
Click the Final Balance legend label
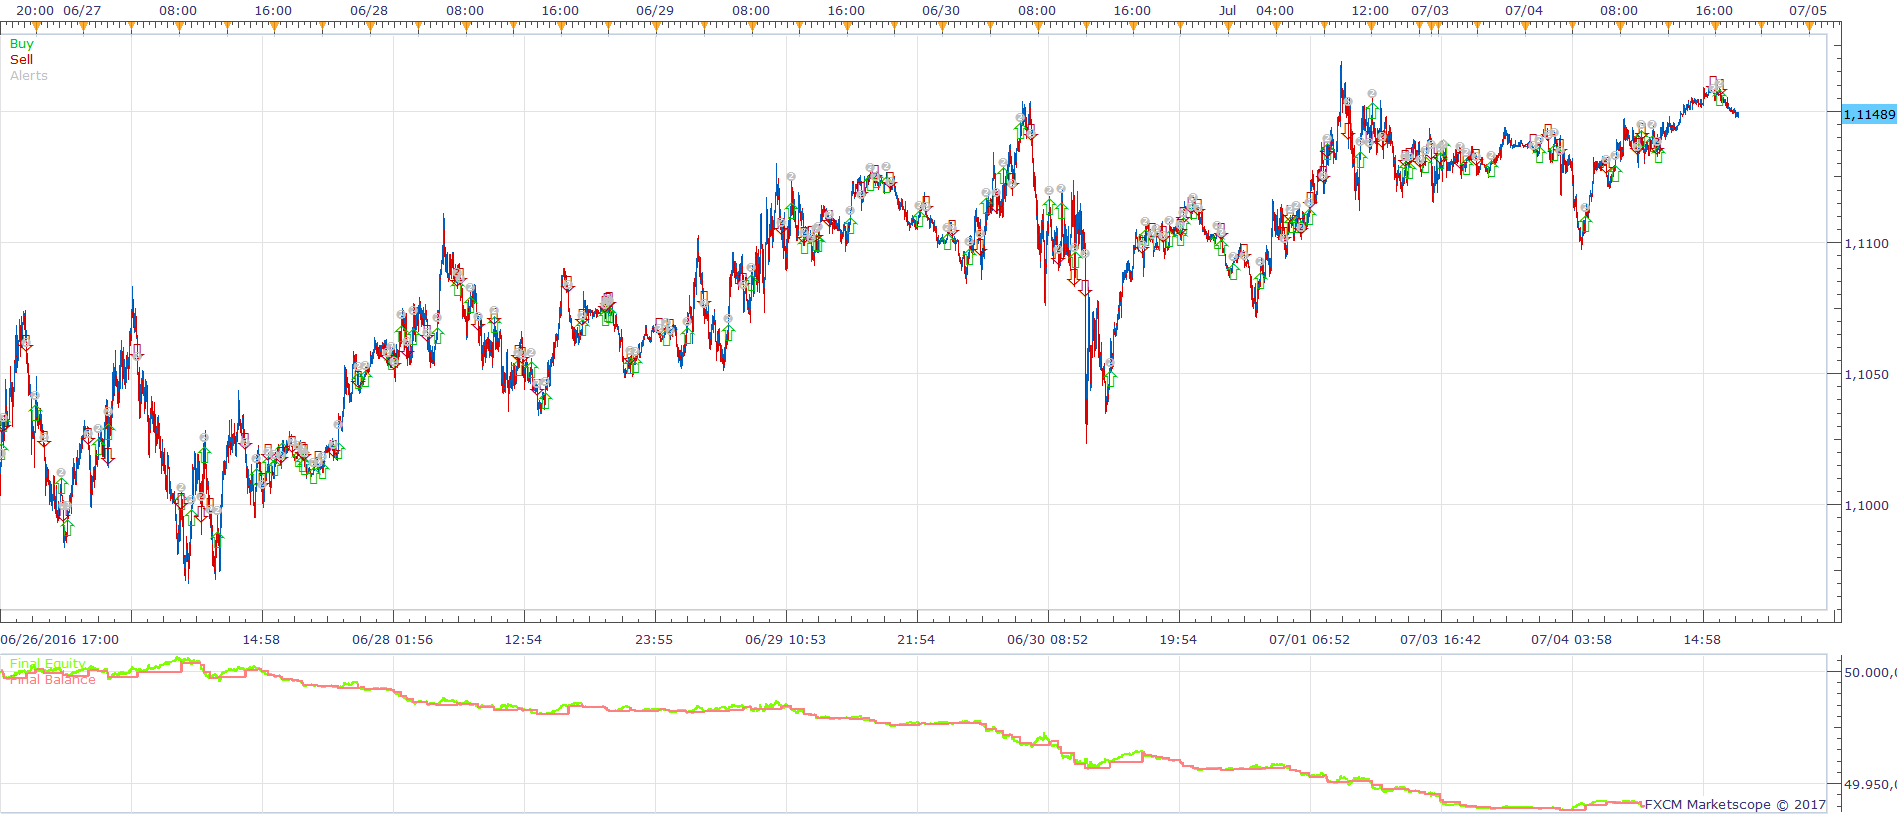pyautogui.click(x=53, y=680)
